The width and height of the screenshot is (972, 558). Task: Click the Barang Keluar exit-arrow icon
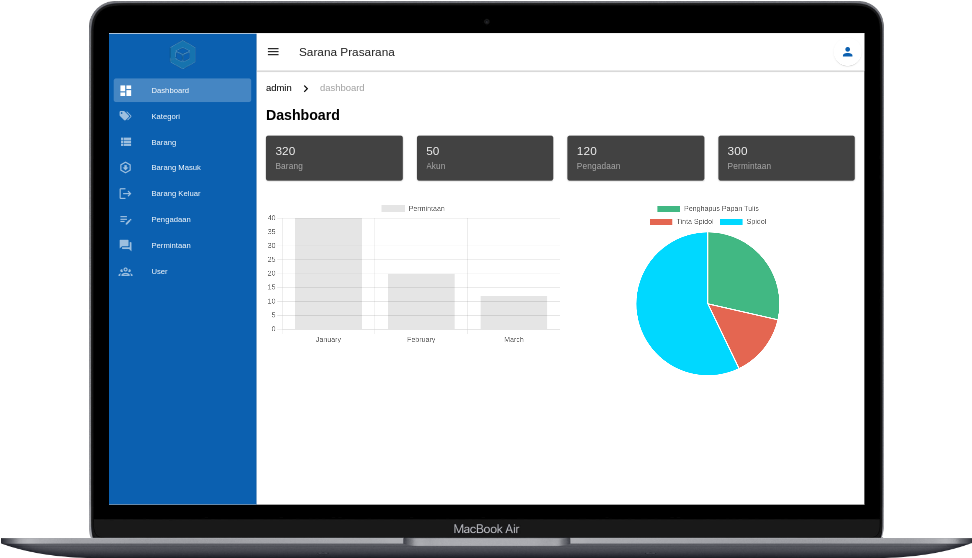pos(125,193)
